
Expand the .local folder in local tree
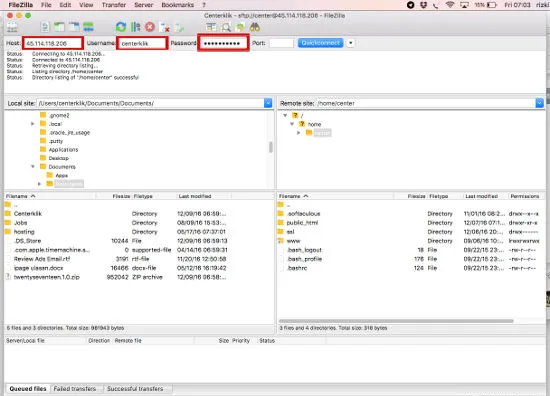tap(33, 124)
